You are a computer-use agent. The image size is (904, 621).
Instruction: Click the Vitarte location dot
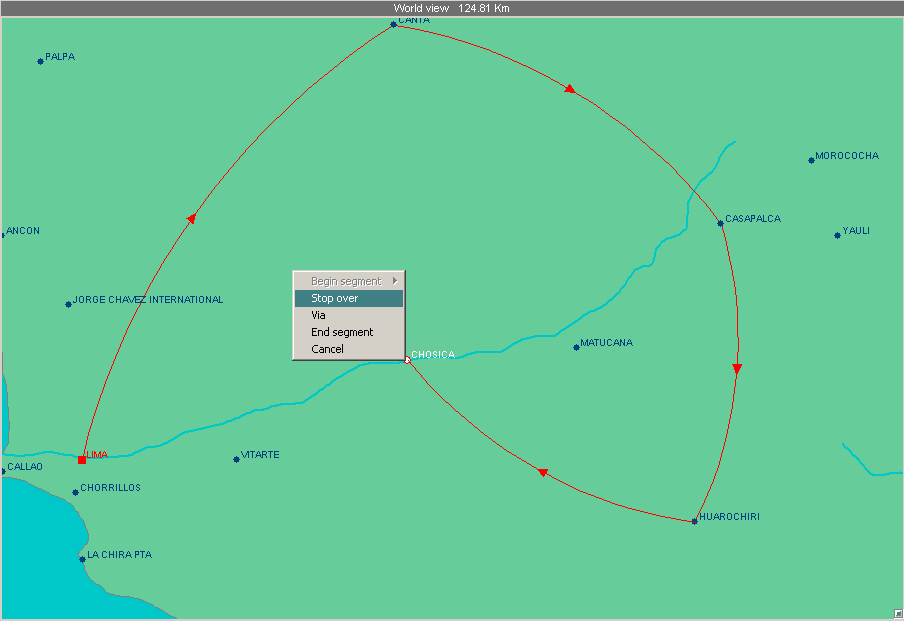(x=236, y=459)
